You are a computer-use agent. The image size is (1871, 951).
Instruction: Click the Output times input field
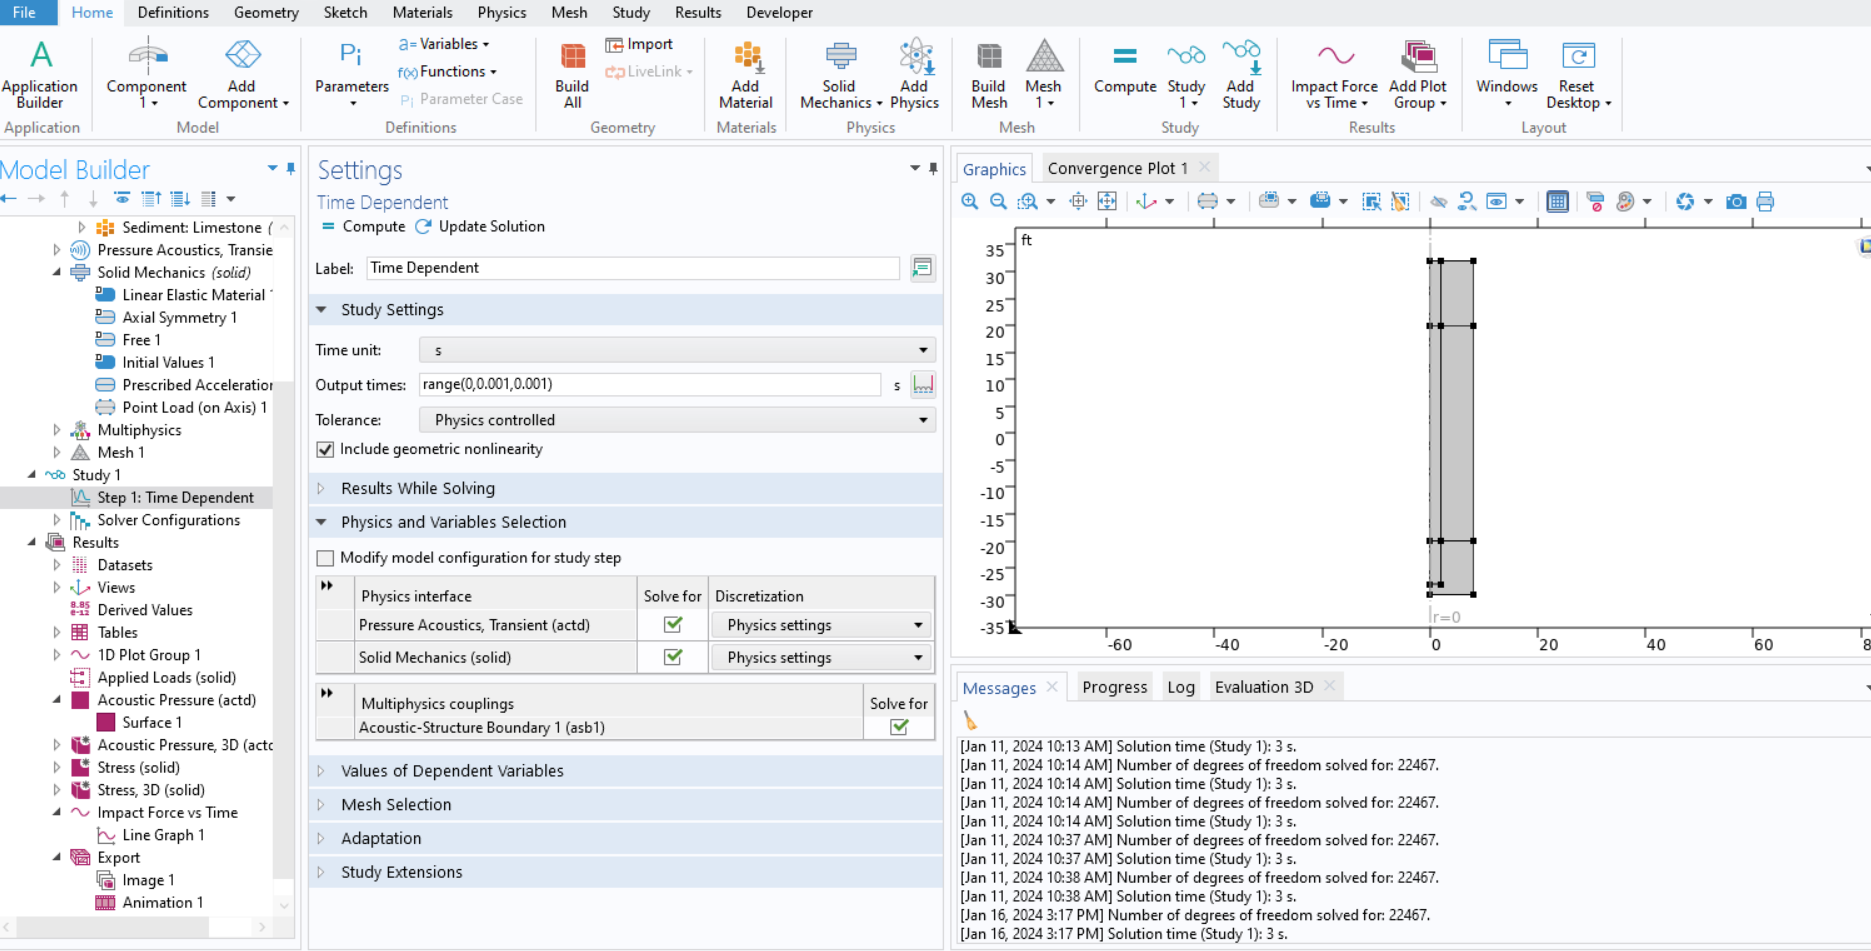pos(650,384)
